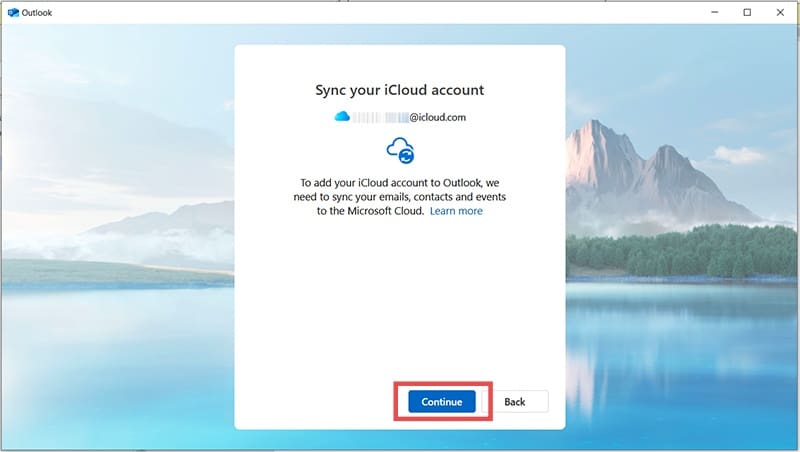Click the Outlook app icon in title bar
Screen dimensions: 800x452
13,12
